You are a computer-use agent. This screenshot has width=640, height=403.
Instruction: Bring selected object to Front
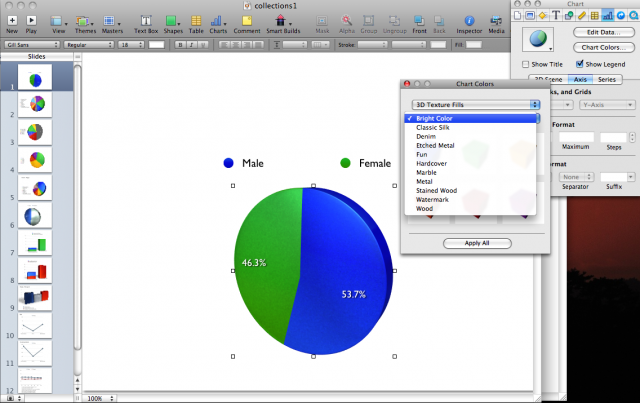click(419, 24)
